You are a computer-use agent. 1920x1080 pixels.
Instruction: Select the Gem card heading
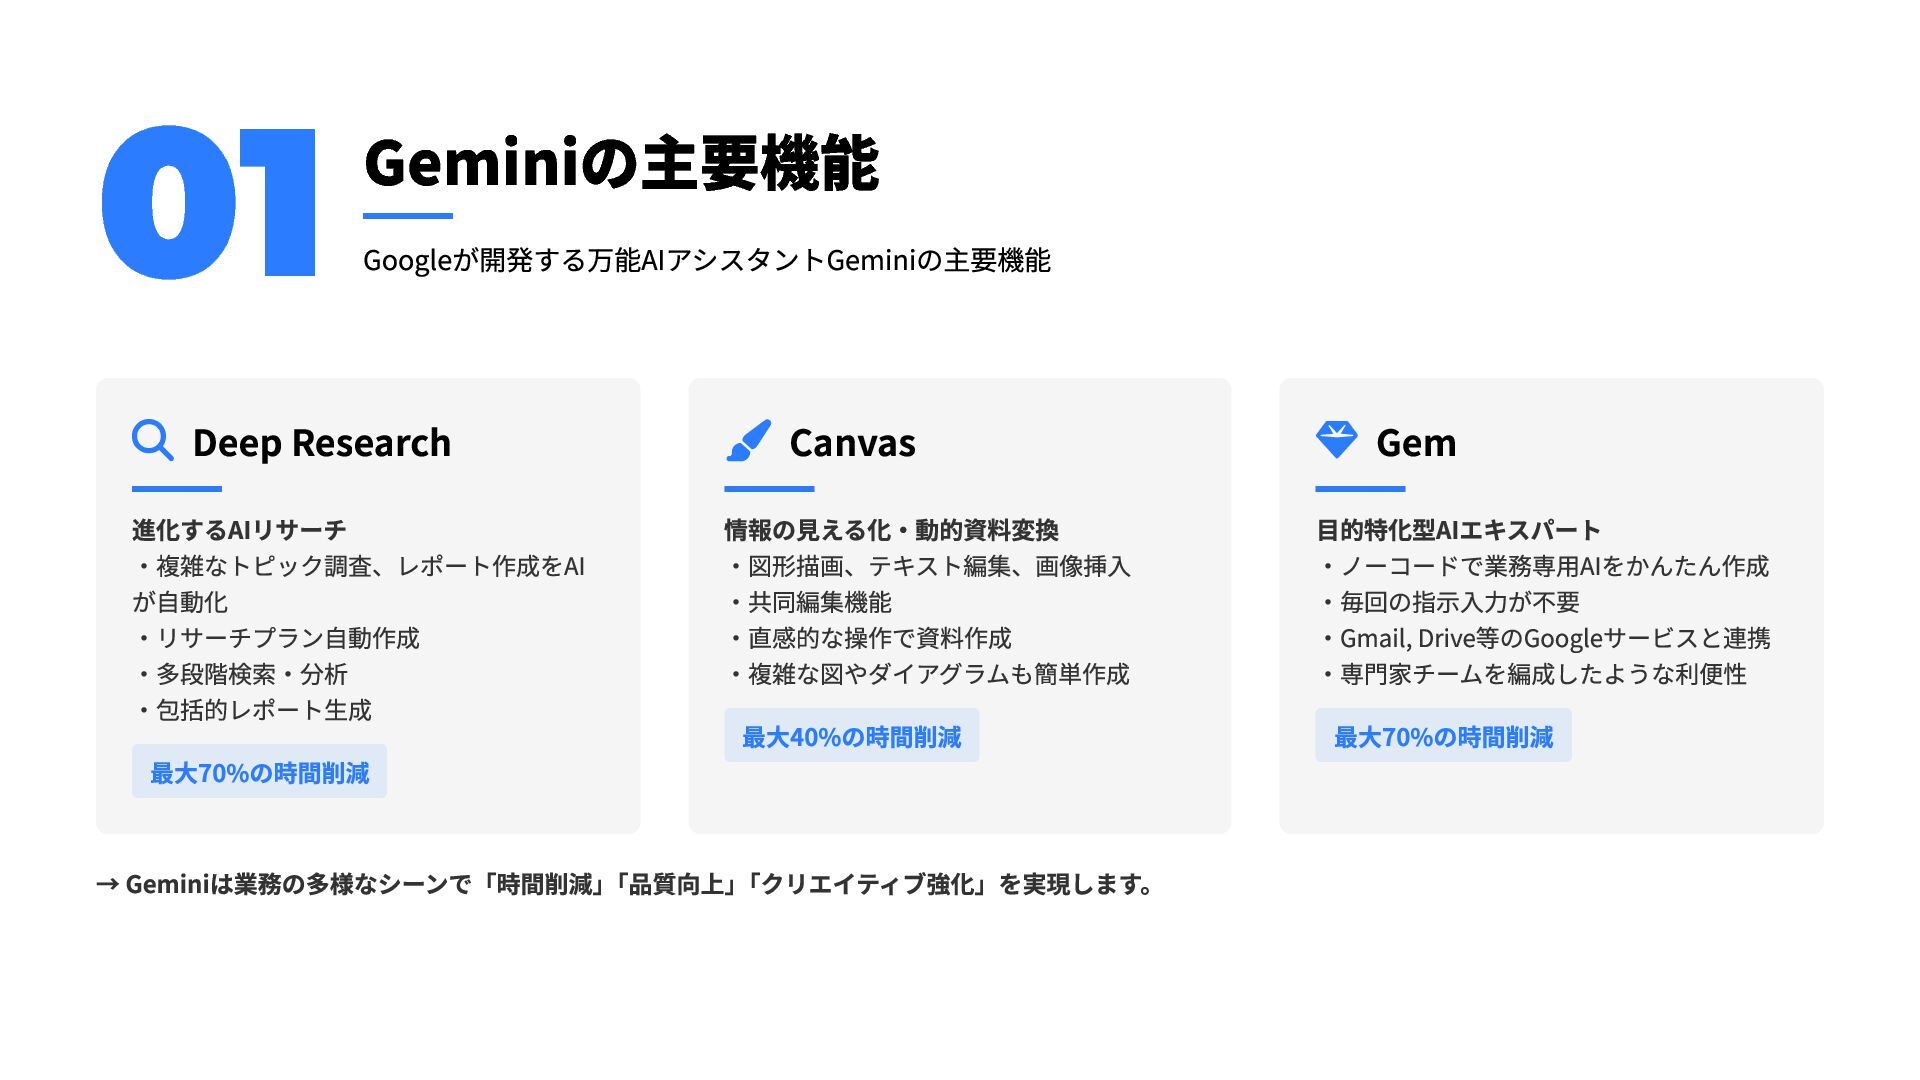click(1416, 443)
